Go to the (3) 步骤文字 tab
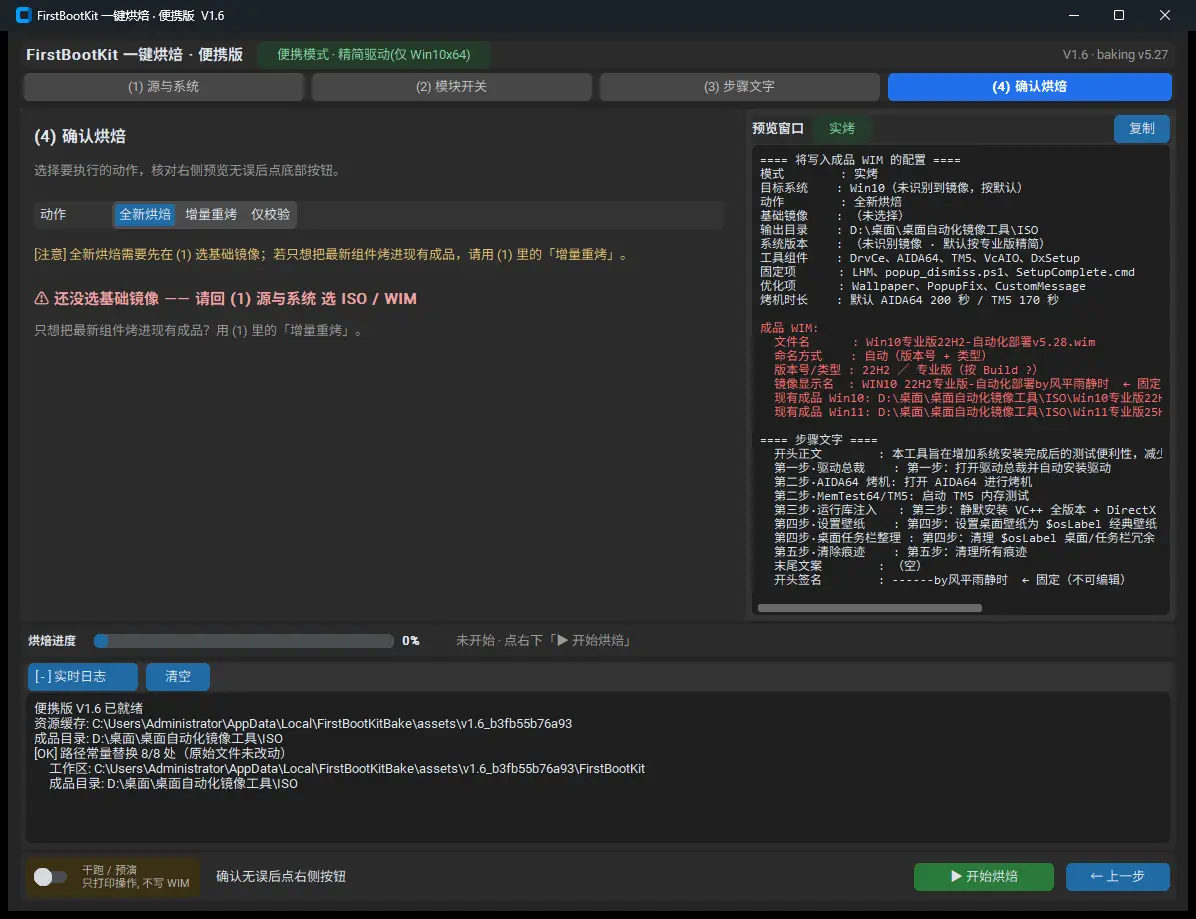This screenshot has width=1196, height=919. click(x=739, y=87)
